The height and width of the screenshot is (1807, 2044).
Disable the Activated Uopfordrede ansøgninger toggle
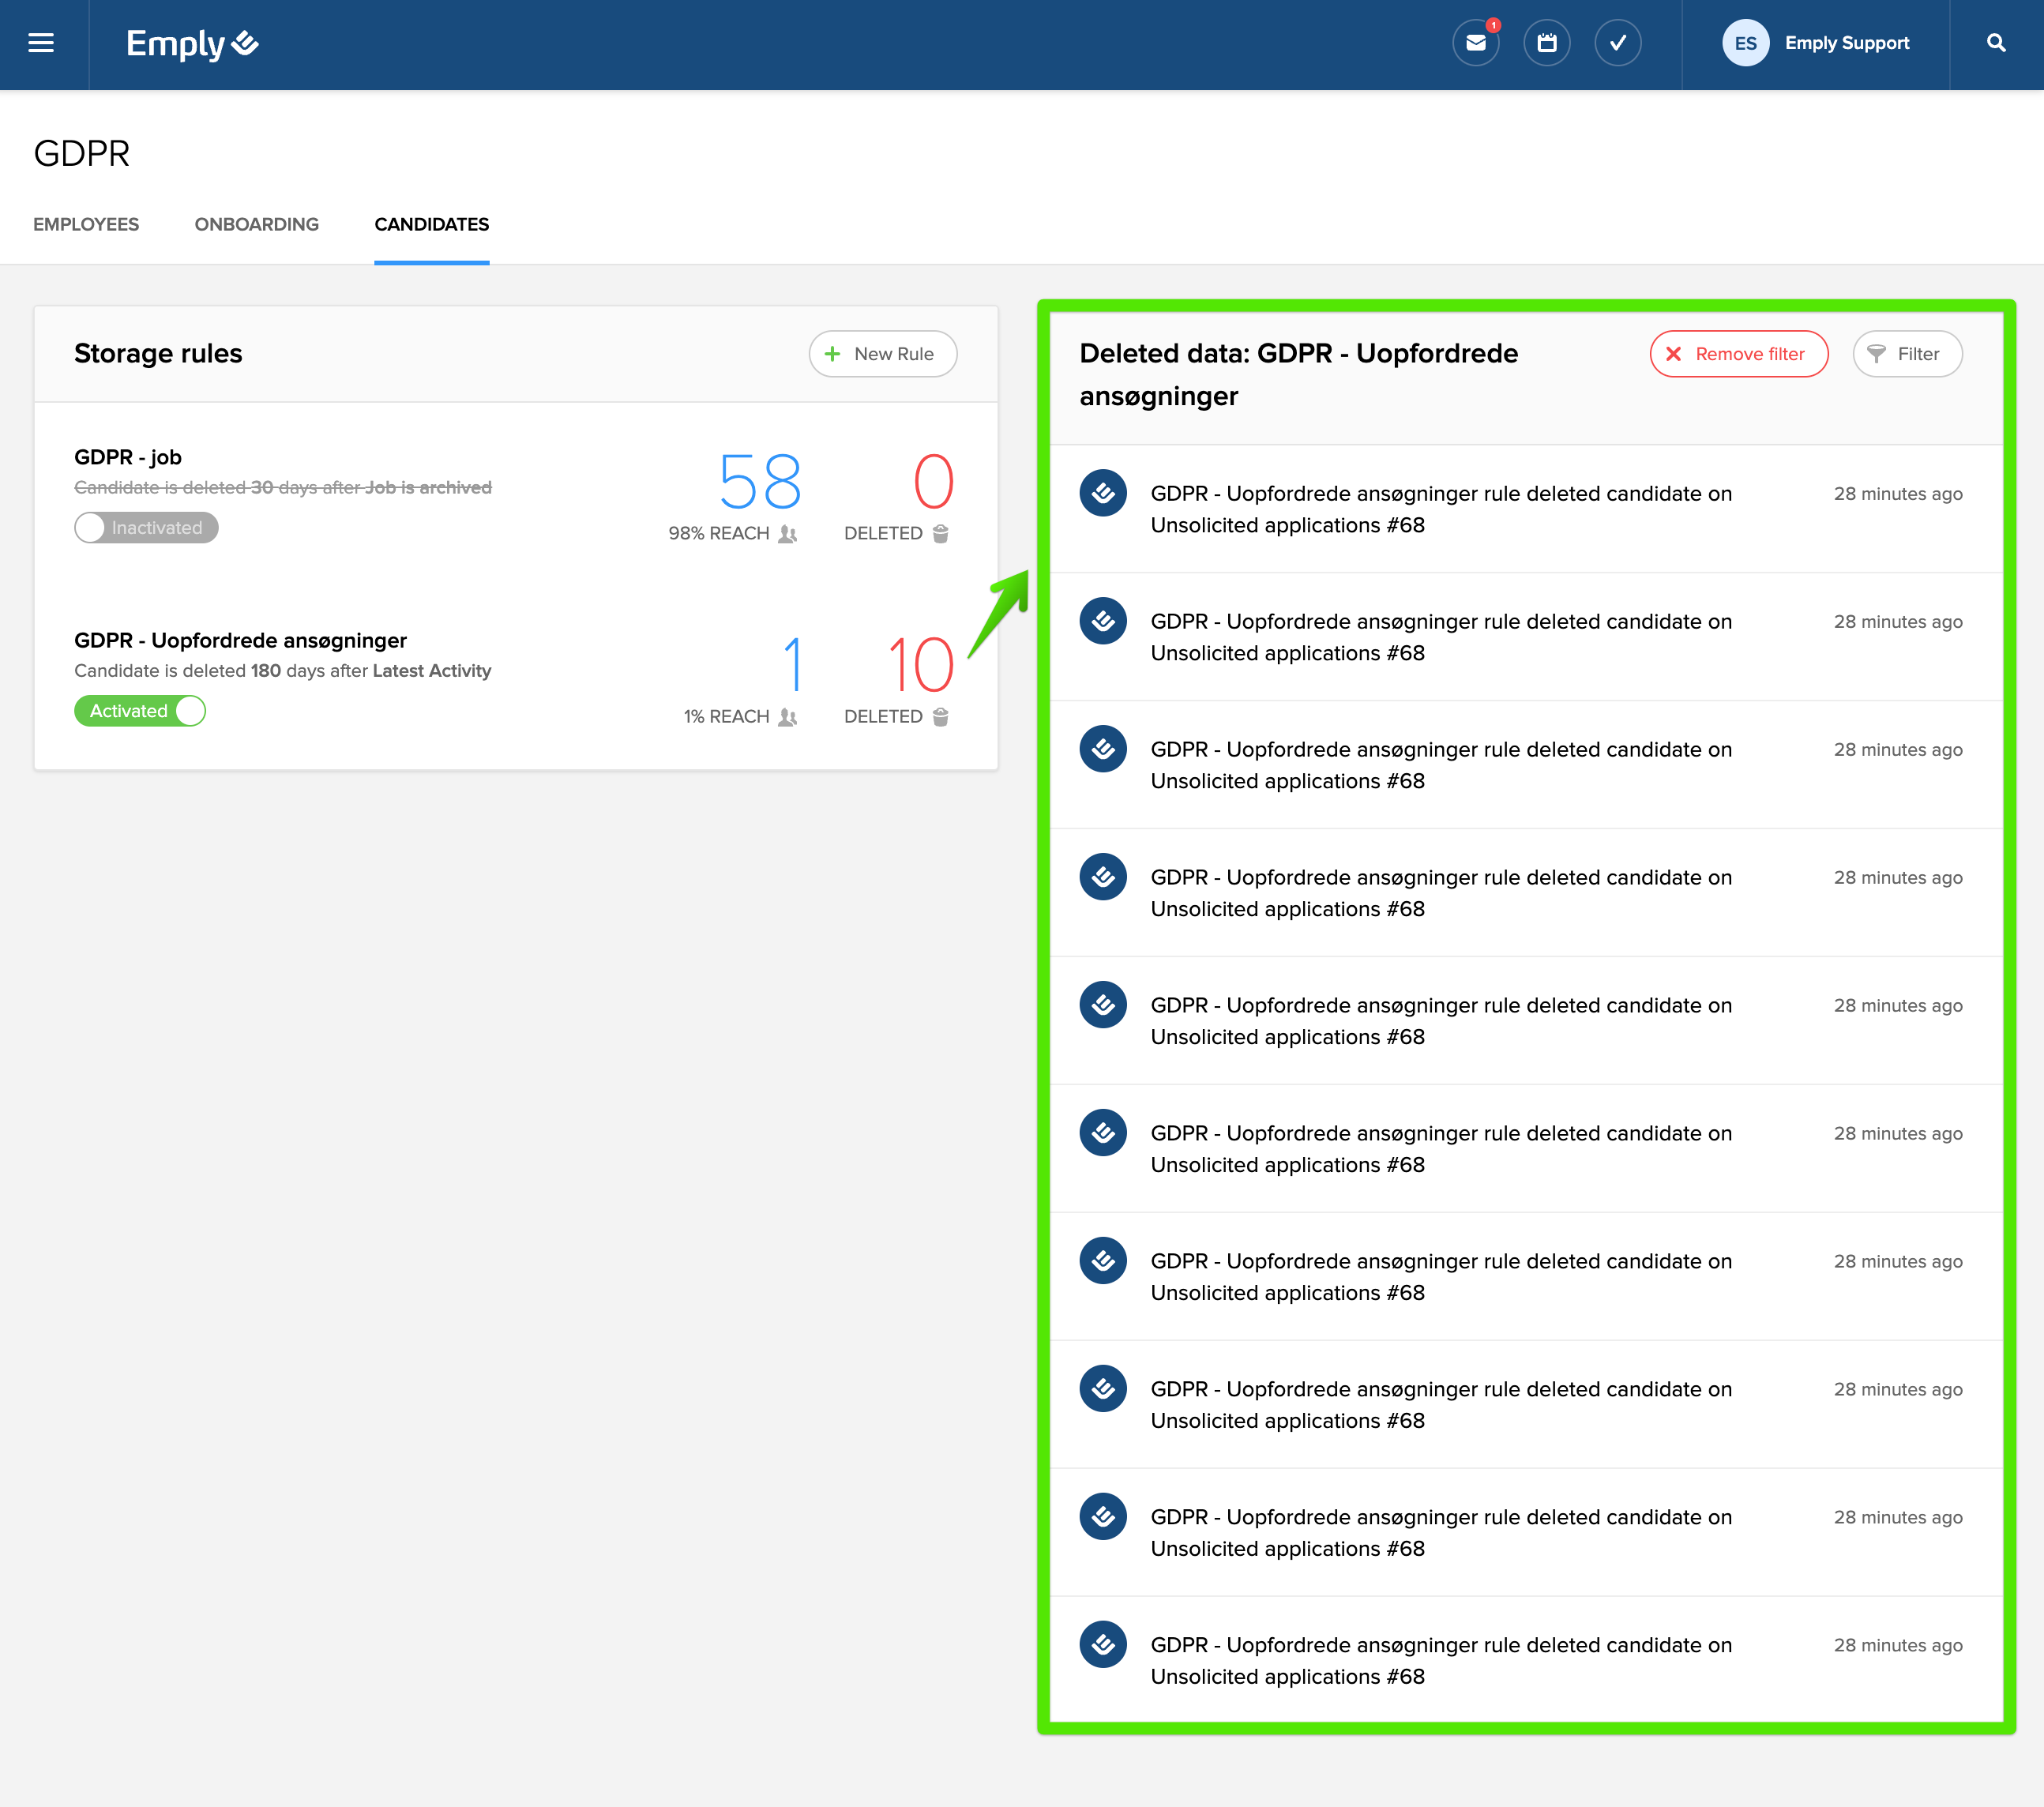pos(140,710)
